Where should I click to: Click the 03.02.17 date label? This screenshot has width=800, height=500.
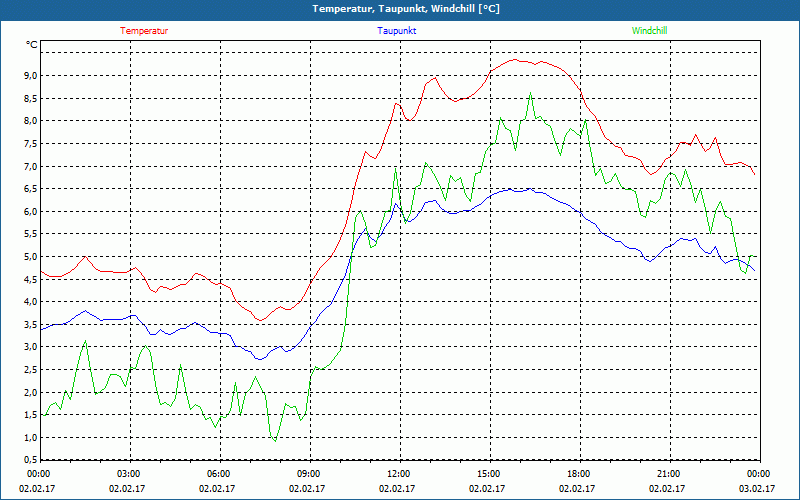tap(757, 488)
